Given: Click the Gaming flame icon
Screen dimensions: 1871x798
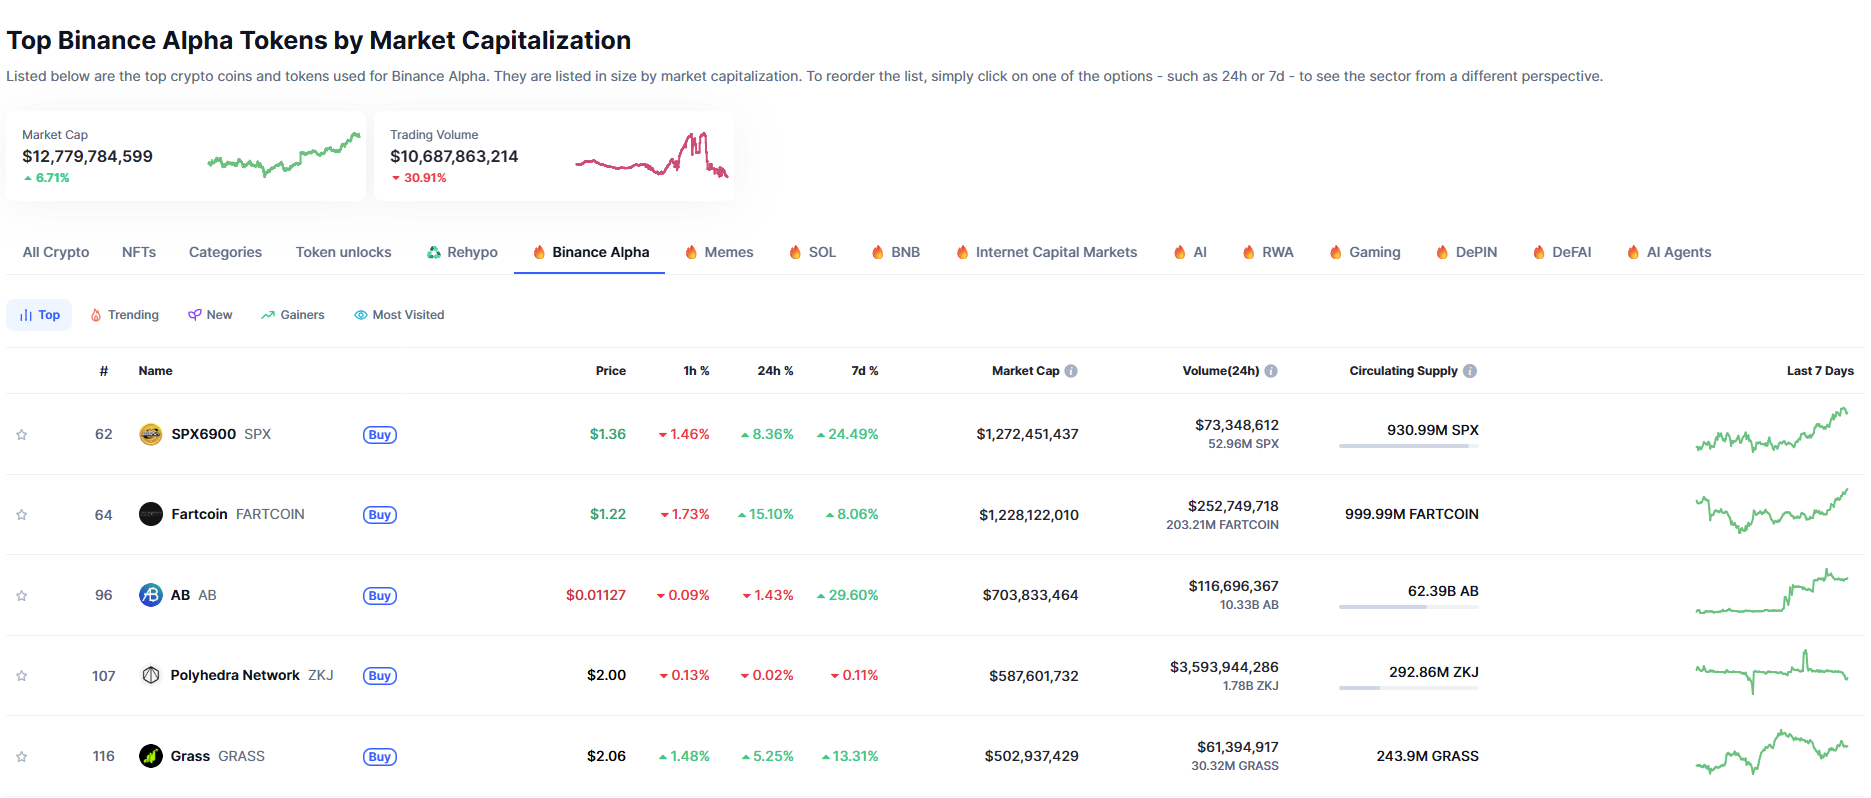Looking at the screenshot, I should pyautogui.click(x=1336, y=252).
